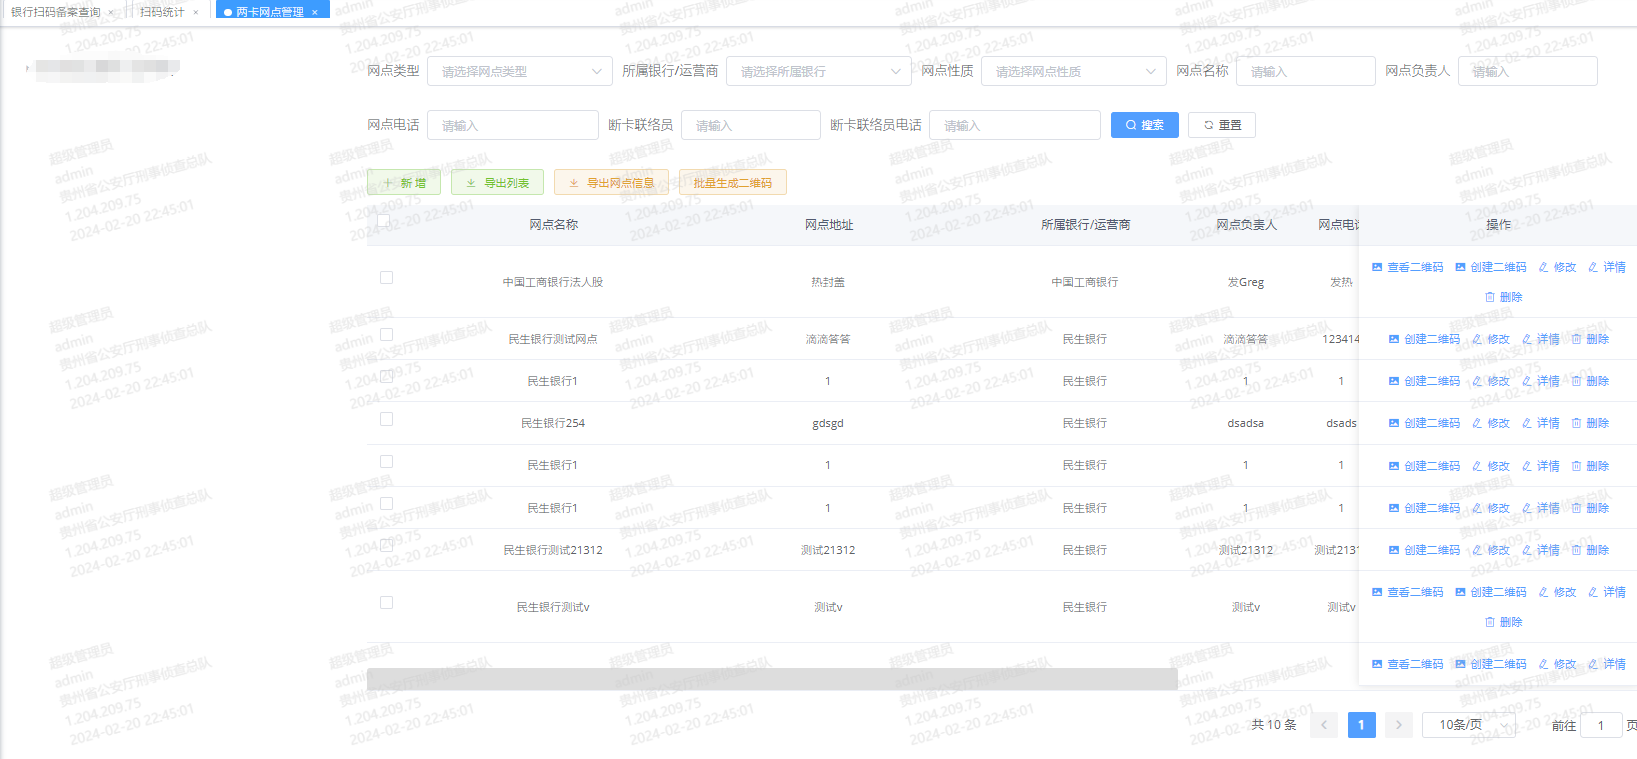
Task: Click the 网点电话 input field
Action: [x=513, y=125]
